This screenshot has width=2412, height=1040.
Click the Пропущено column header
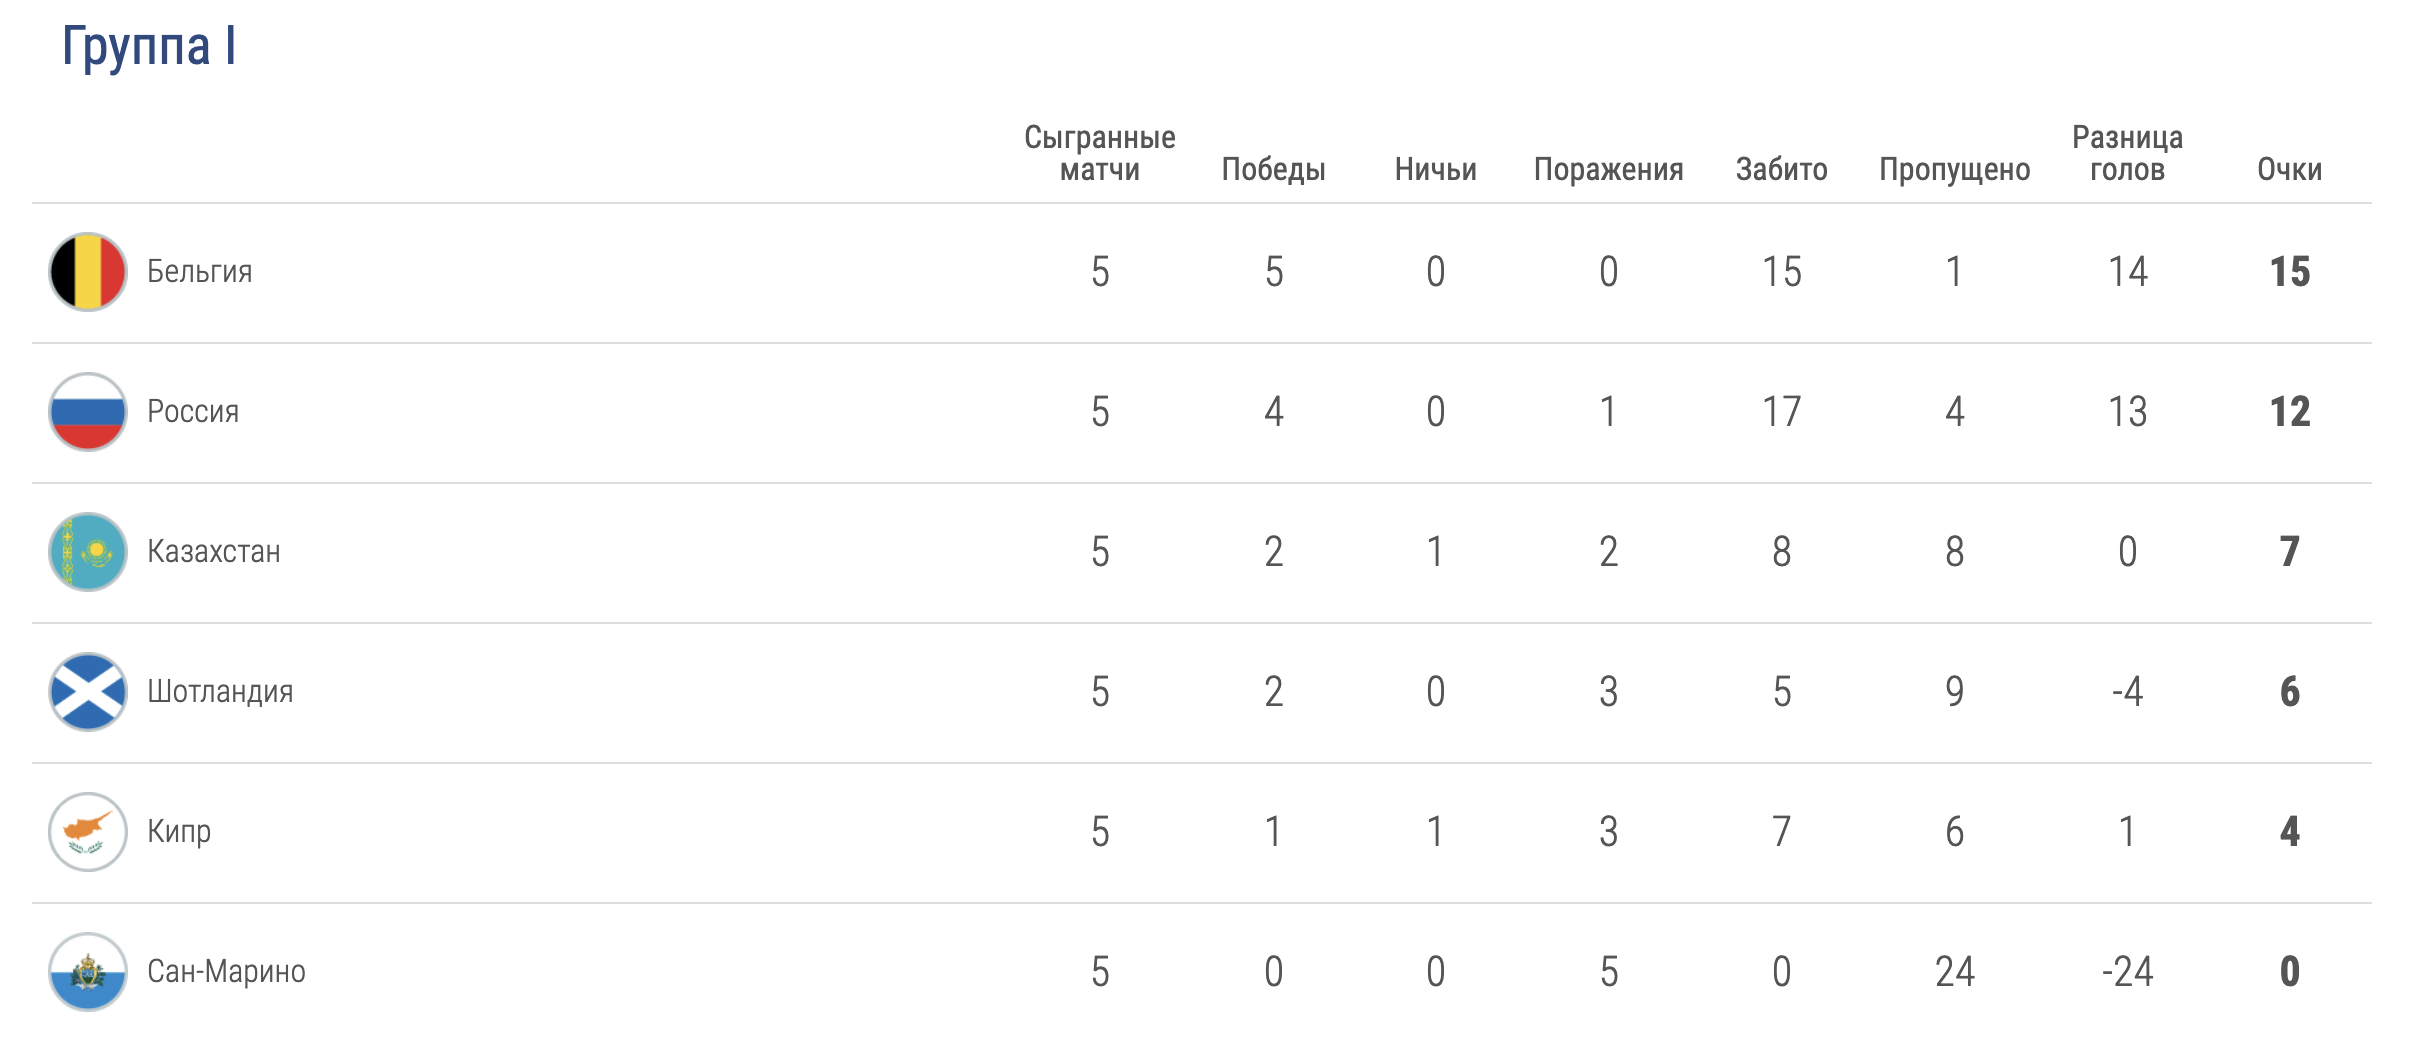[x=1954, y=170]
